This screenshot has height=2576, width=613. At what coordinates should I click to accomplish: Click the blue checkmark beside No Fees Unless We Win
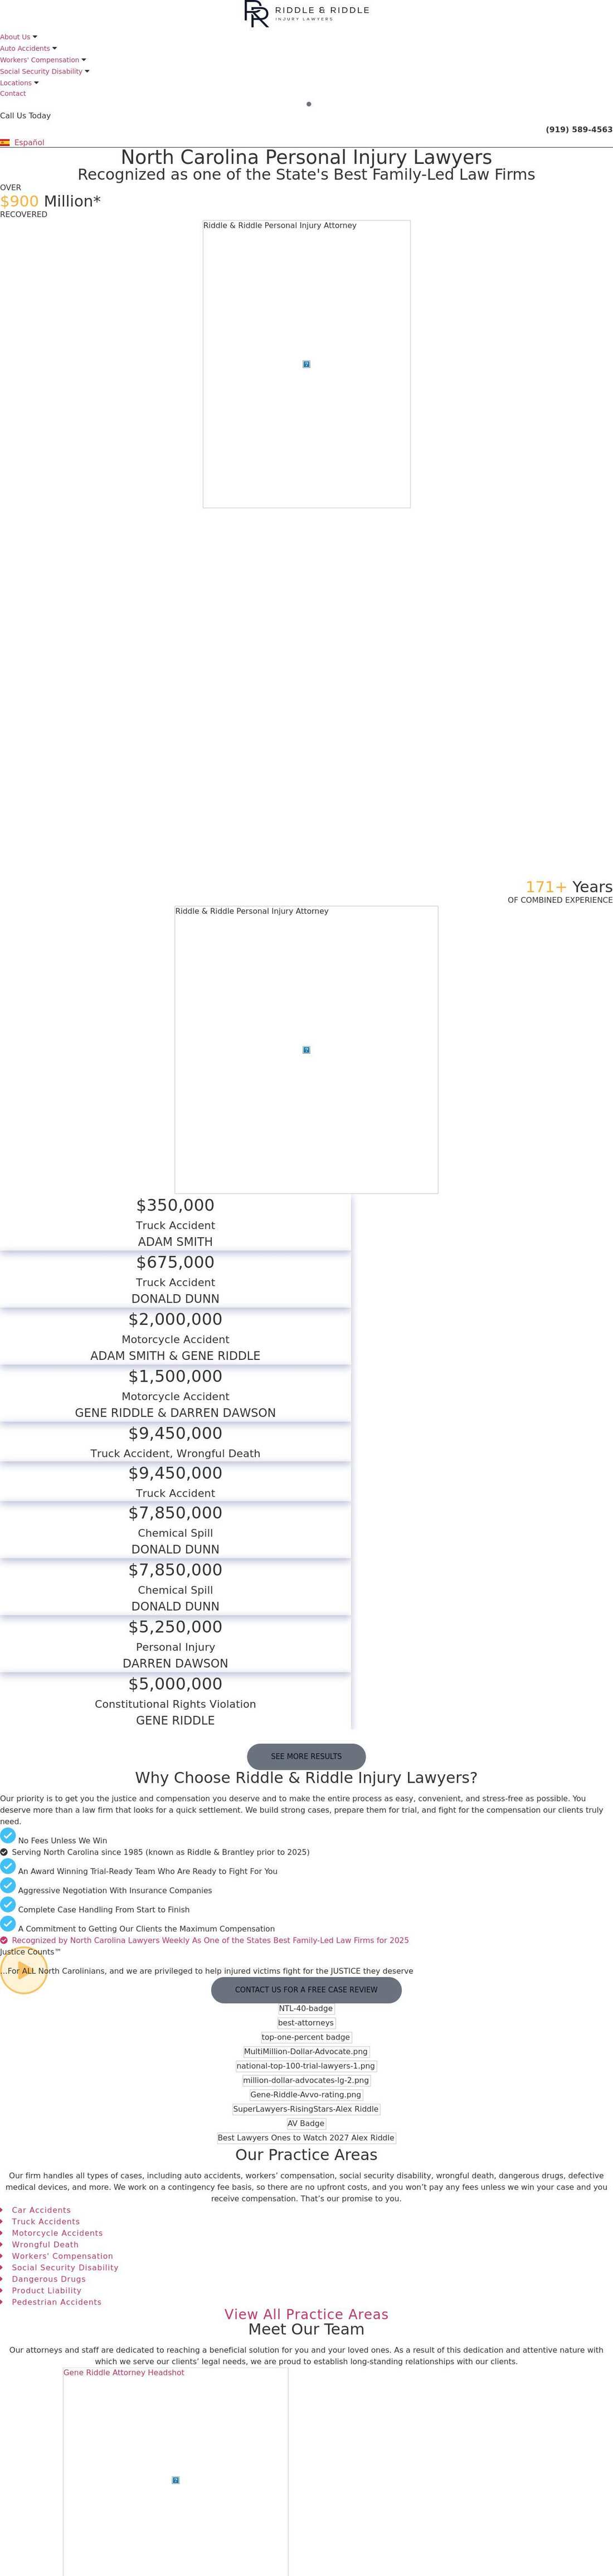pos(8,1836)
